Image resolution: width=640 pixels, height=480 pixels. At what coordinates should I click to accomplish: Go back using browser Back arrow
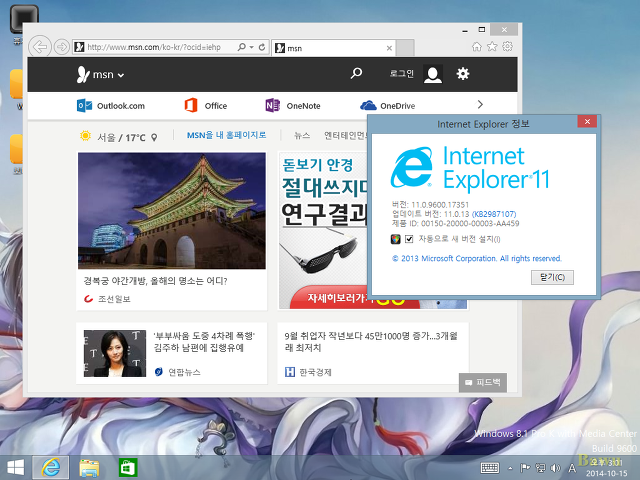[40, 47]
